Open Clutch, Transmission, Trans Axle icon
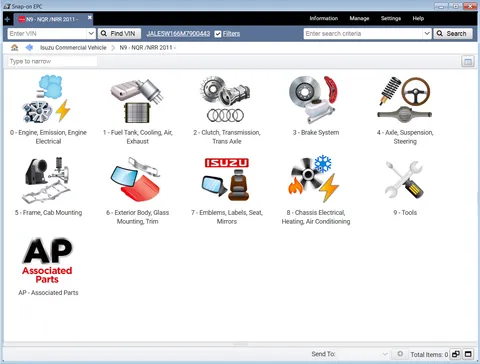Screen dimensions: 480x364 click(225, 99)
